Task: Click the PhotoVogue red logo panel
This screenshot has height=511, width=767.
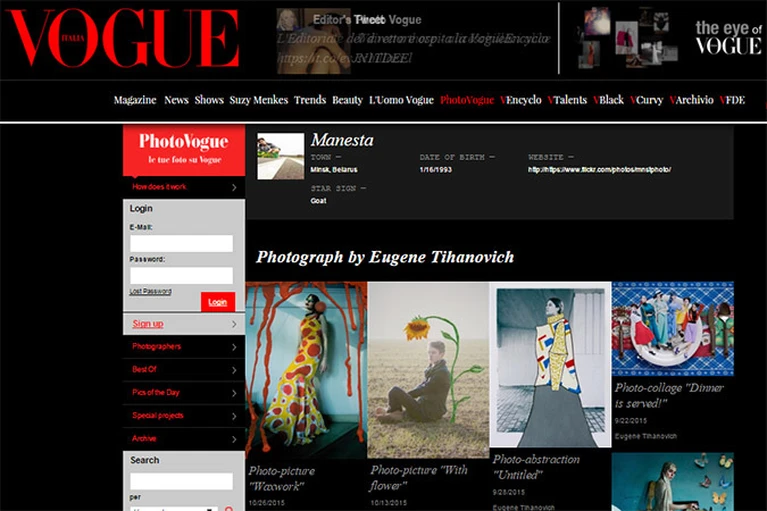Action: click(183, 150)
